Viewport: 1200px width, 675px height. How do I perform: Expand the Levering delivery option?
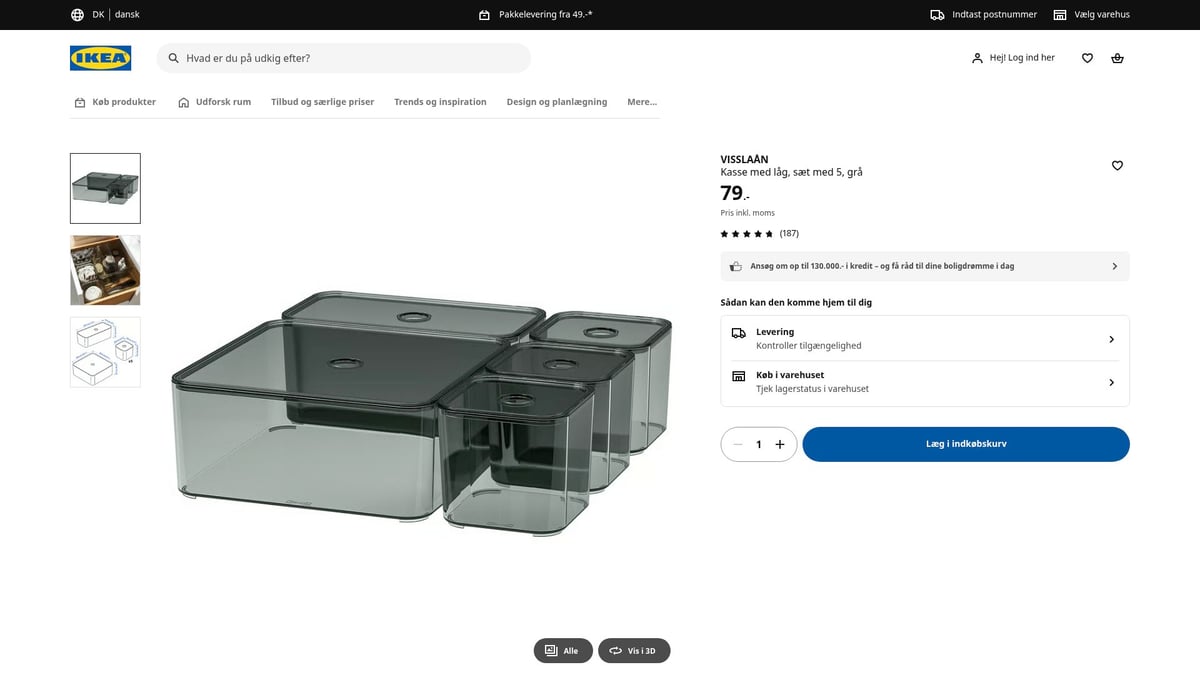925,339
